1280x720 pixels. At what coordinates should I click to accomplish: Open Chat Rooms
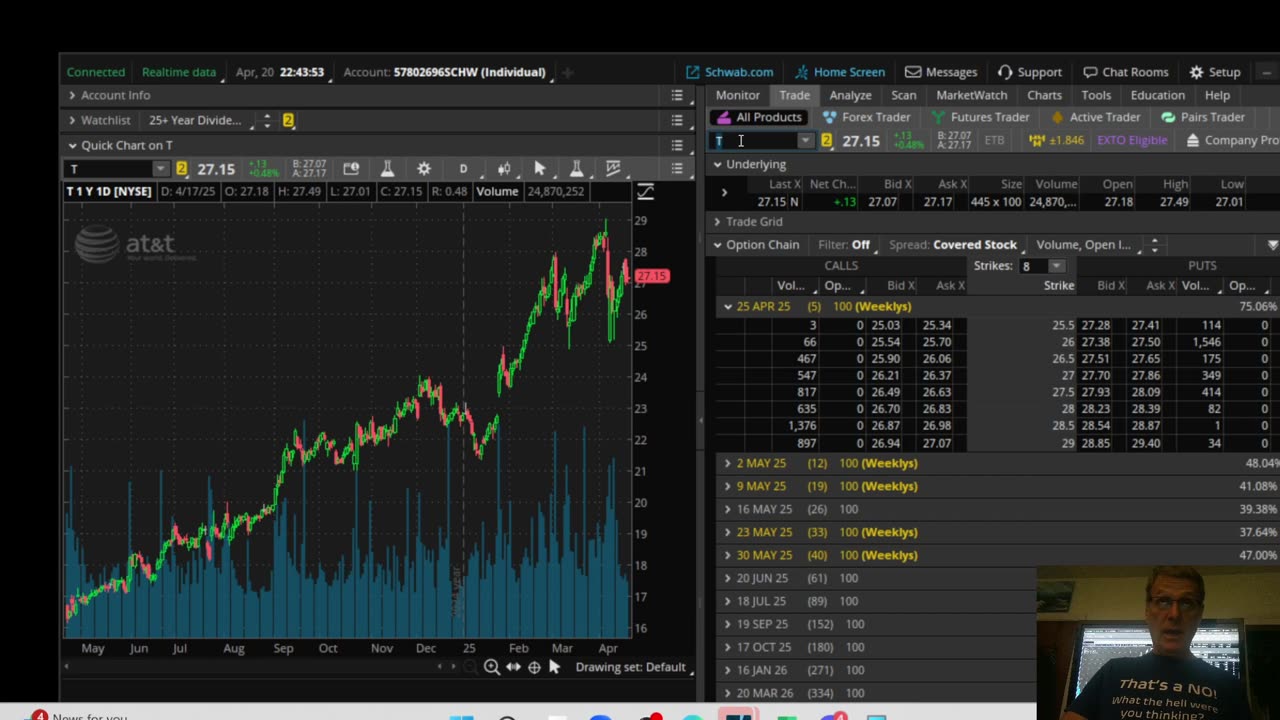1125,72
